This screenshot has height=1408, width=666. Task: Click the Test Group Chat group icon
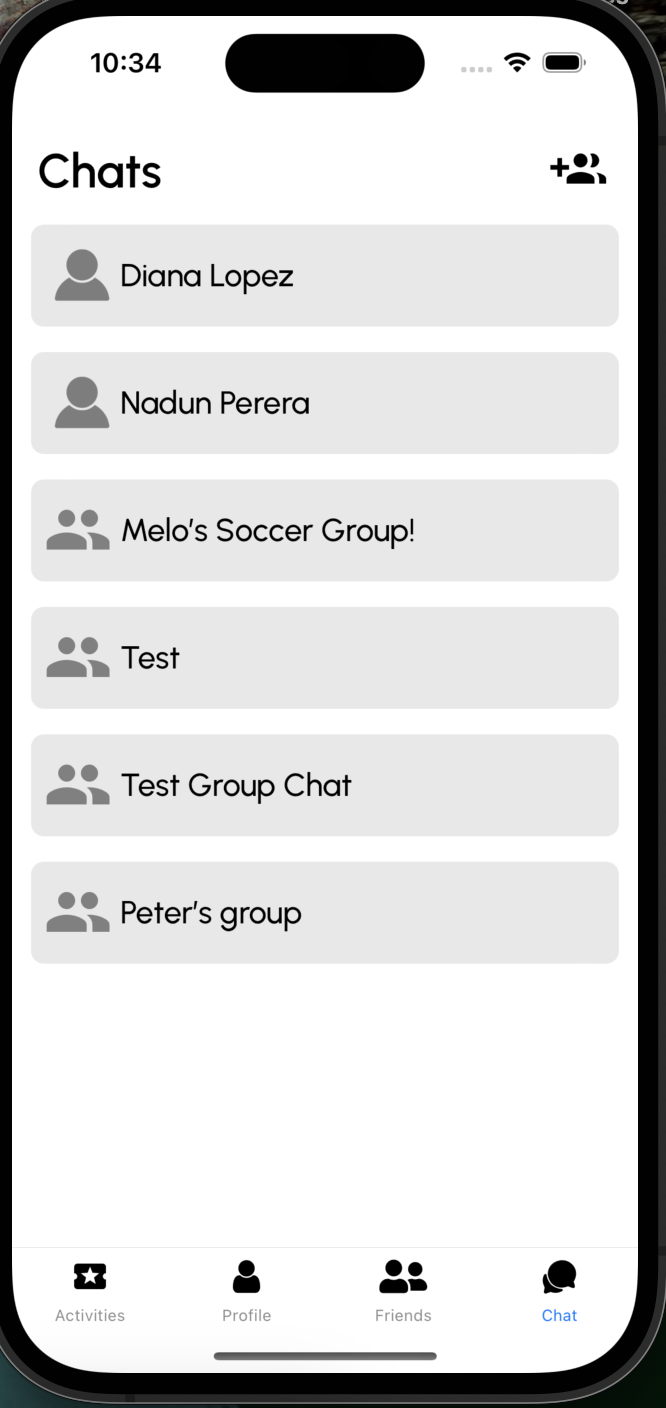pos(78,785)
